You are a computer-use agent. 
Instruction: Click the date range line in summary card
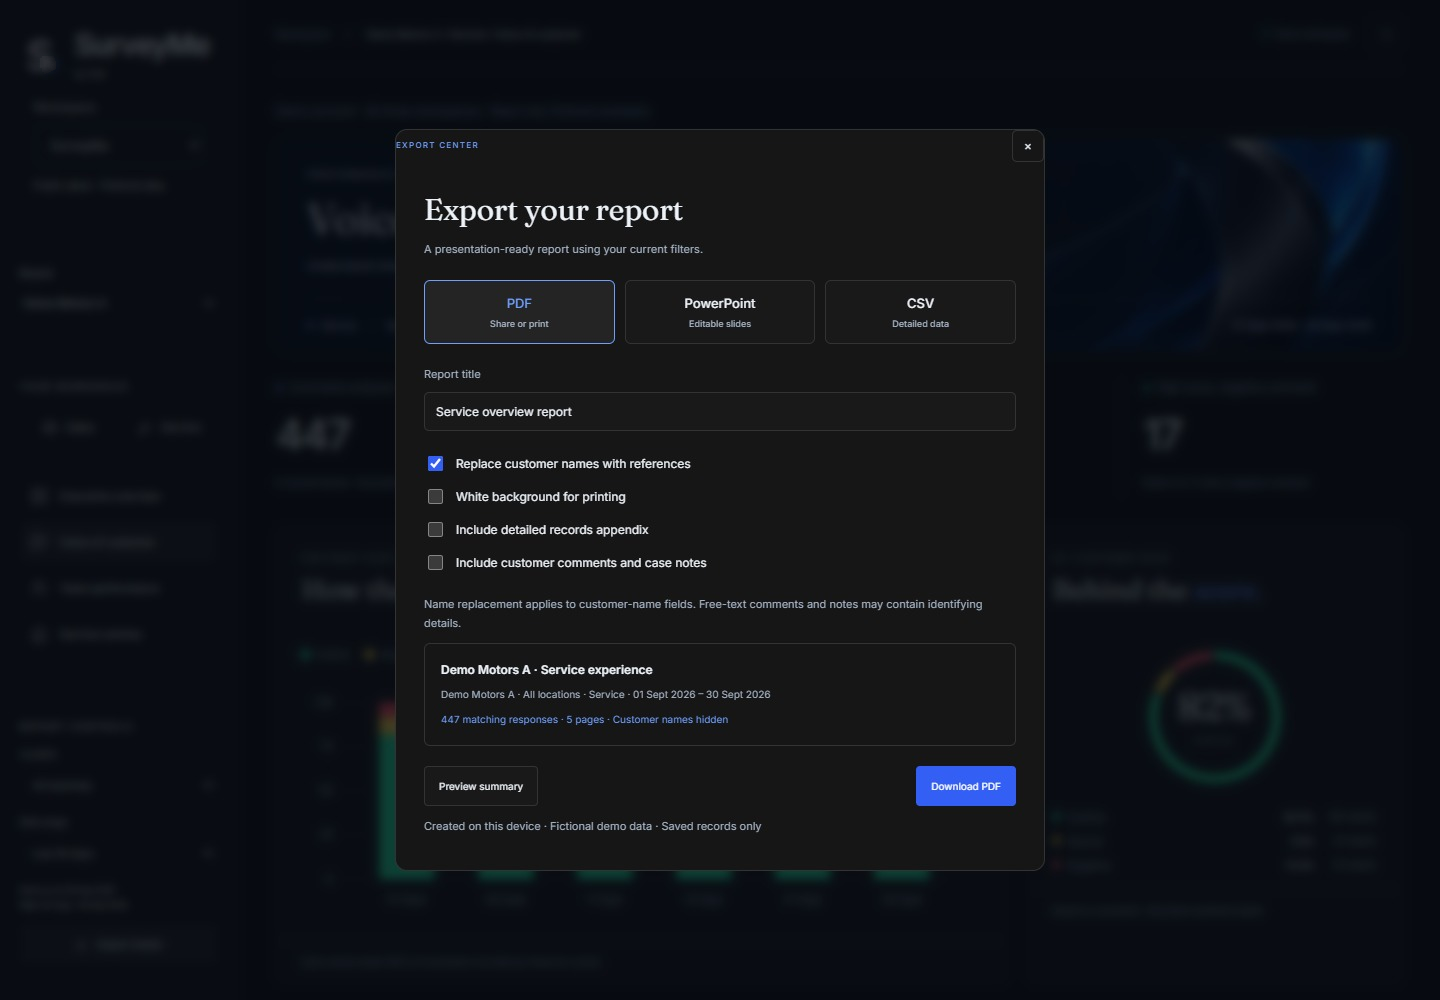[605, 695]
